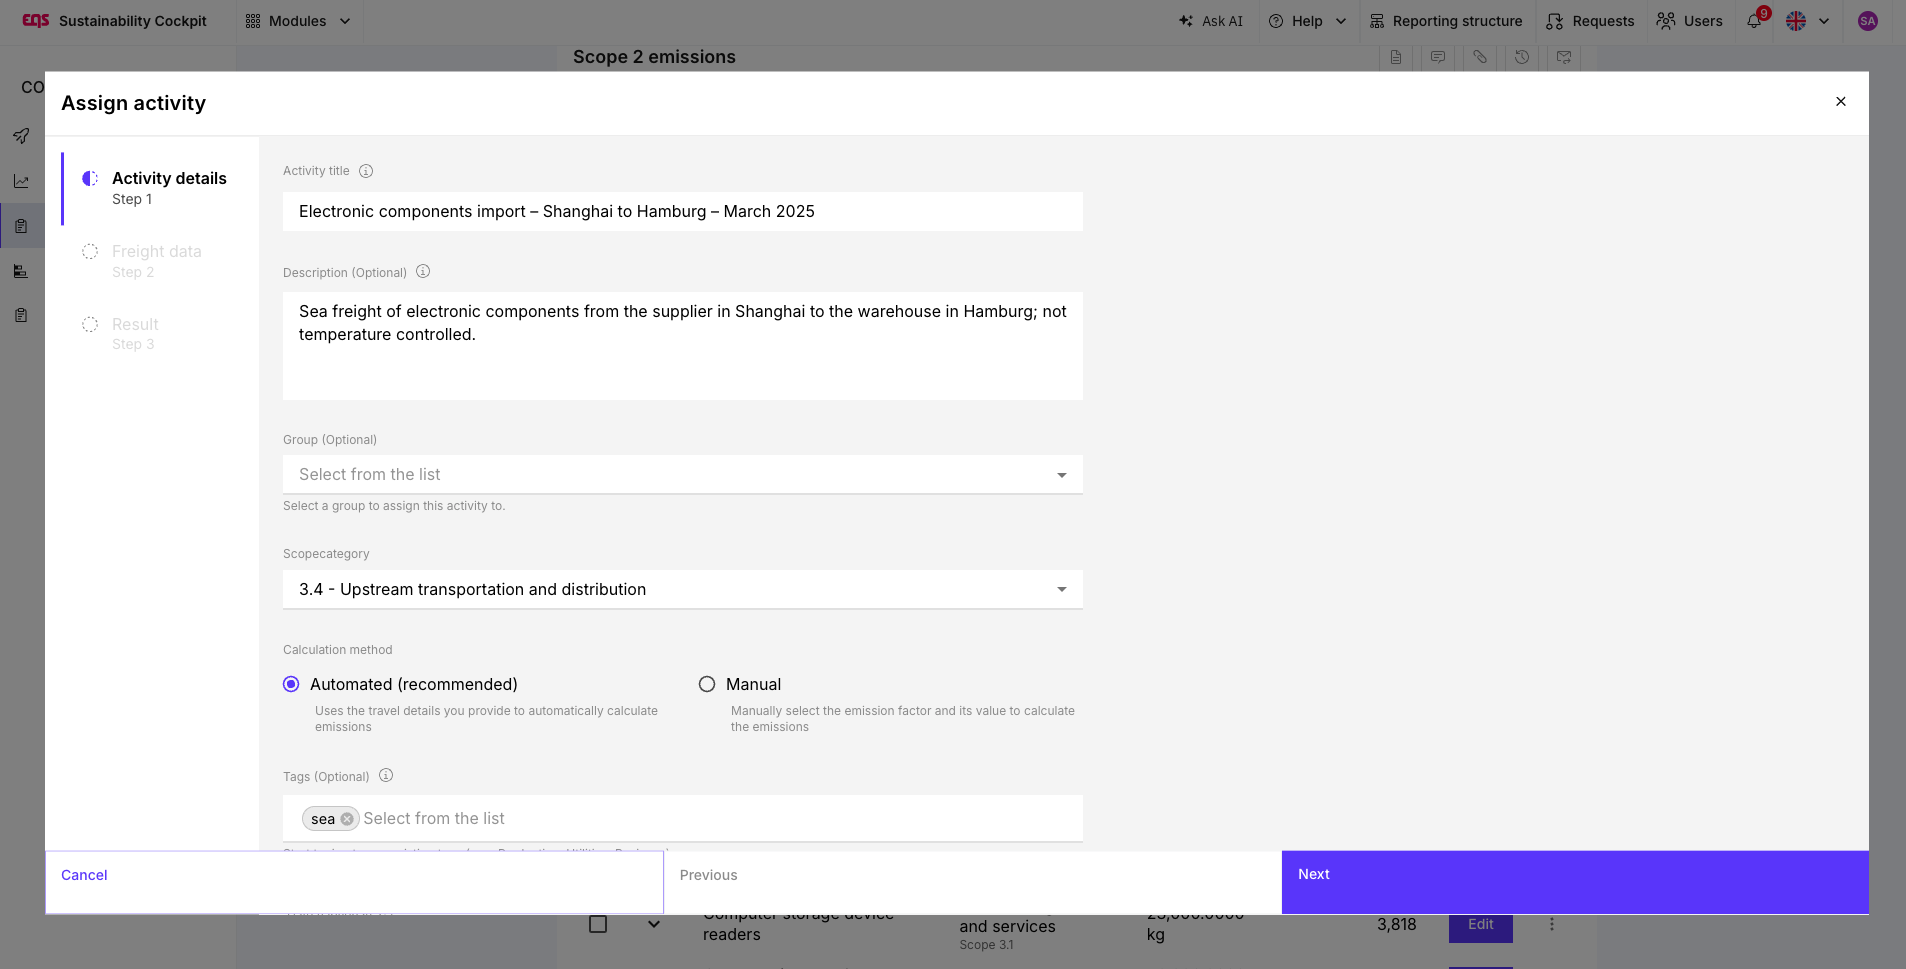Remove the sea tag chip

coord(347,819)
